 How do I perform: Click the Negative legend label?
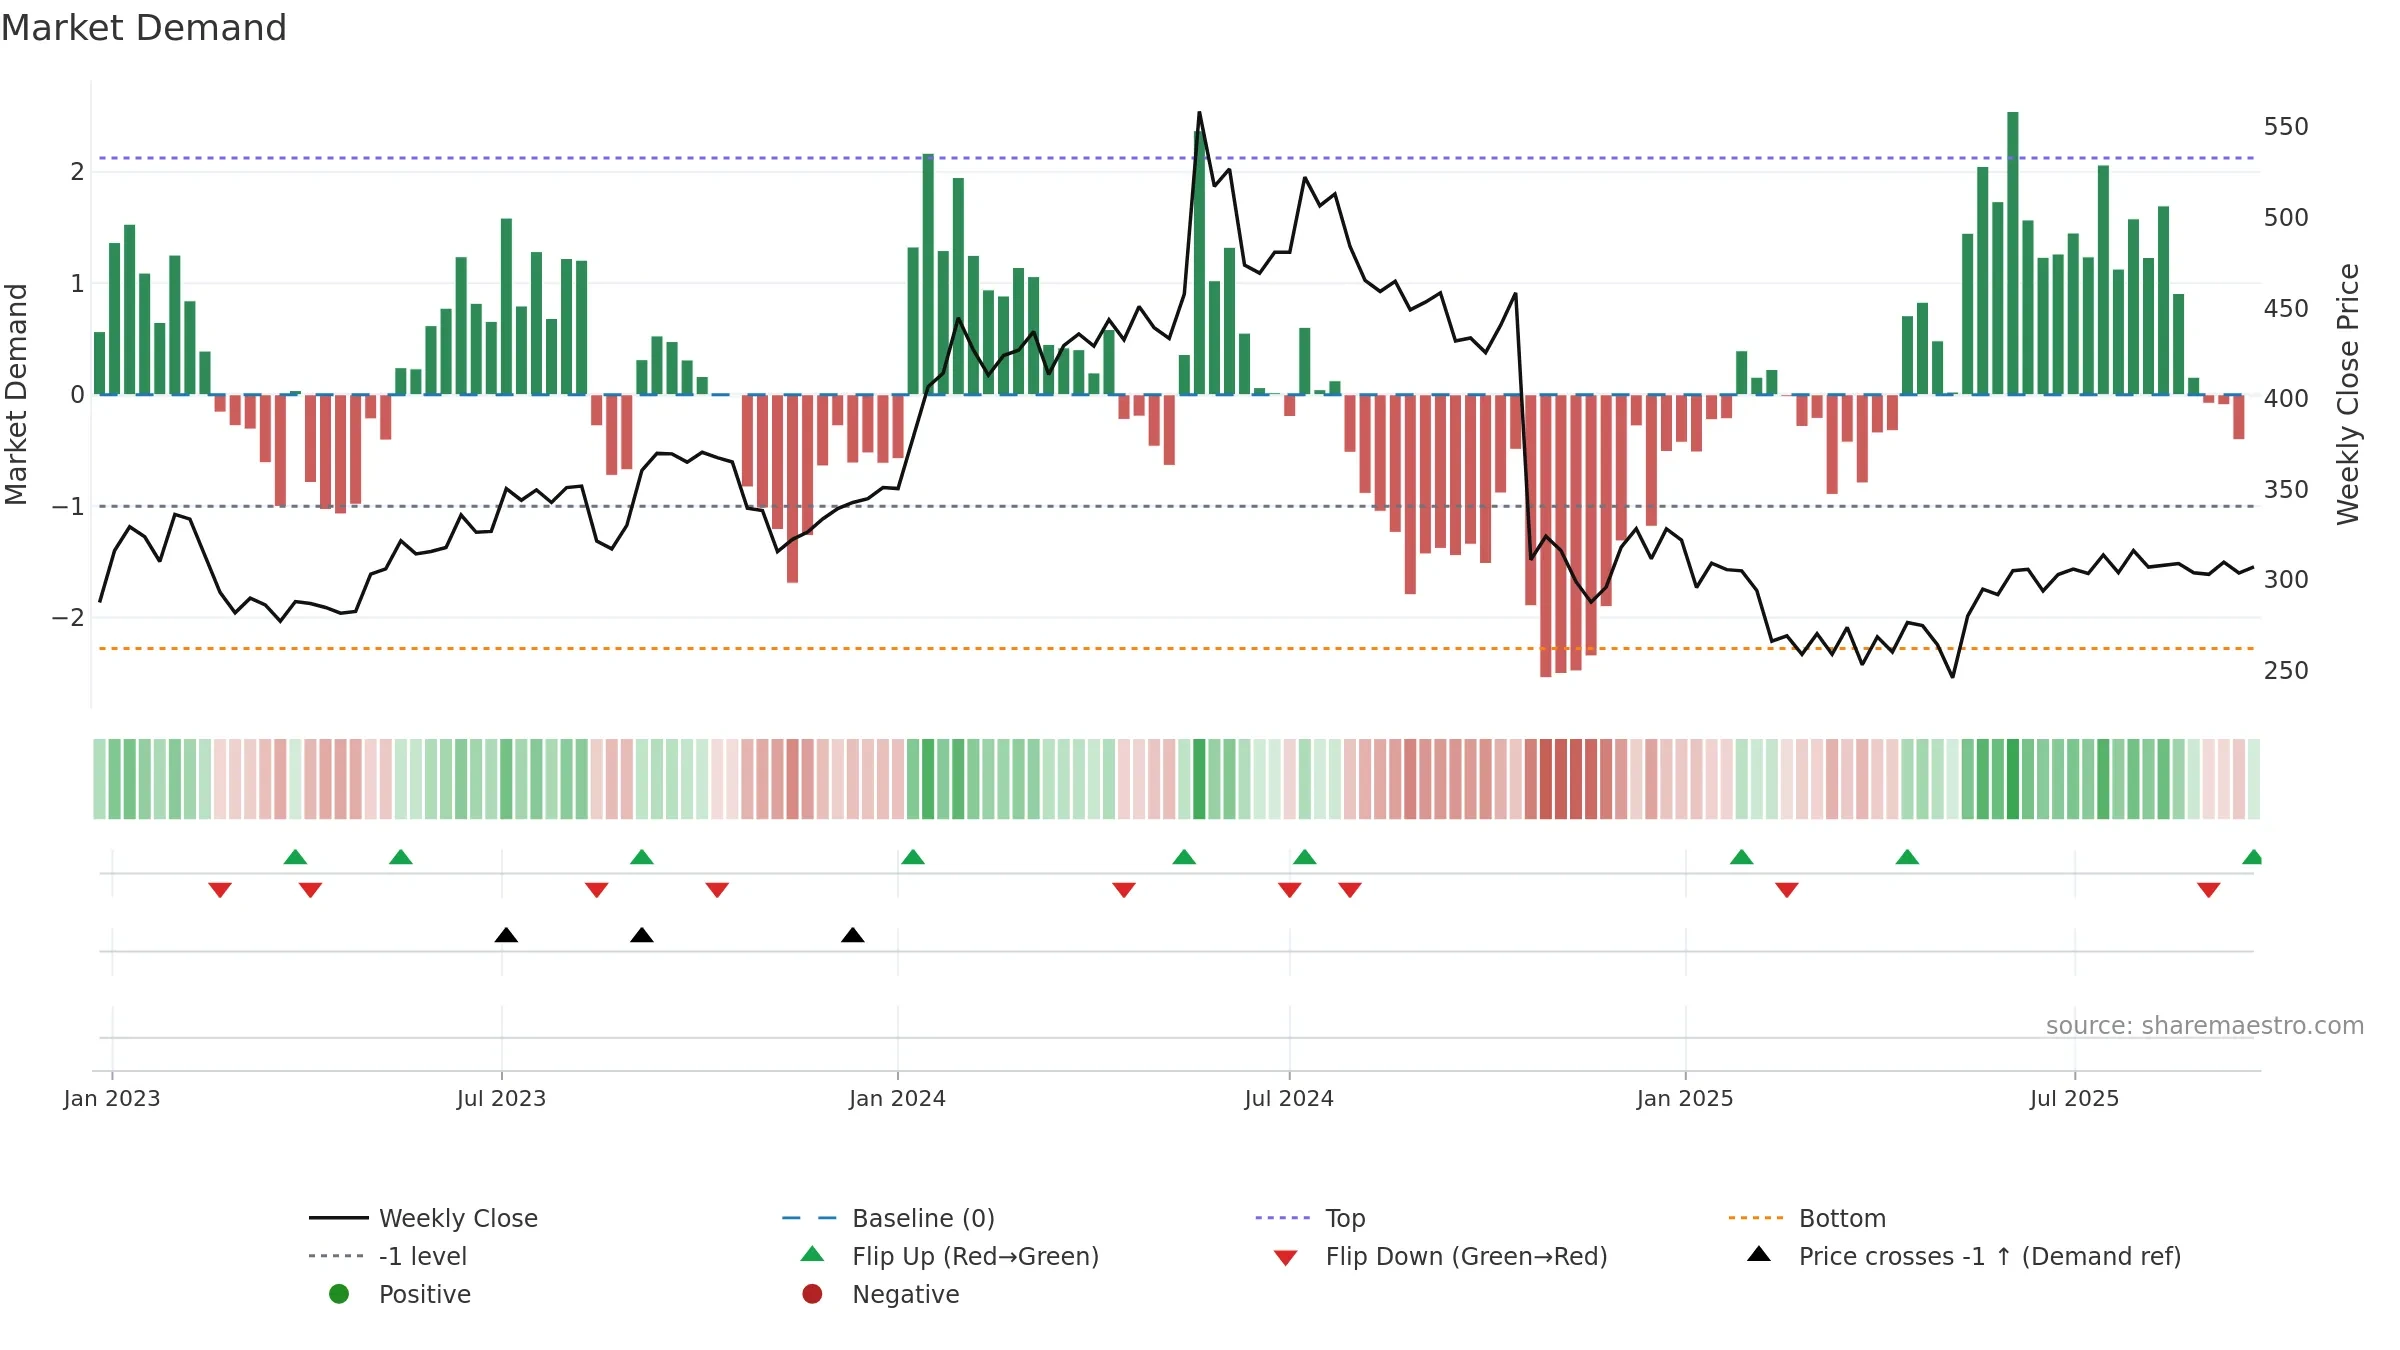(906, 1295)
